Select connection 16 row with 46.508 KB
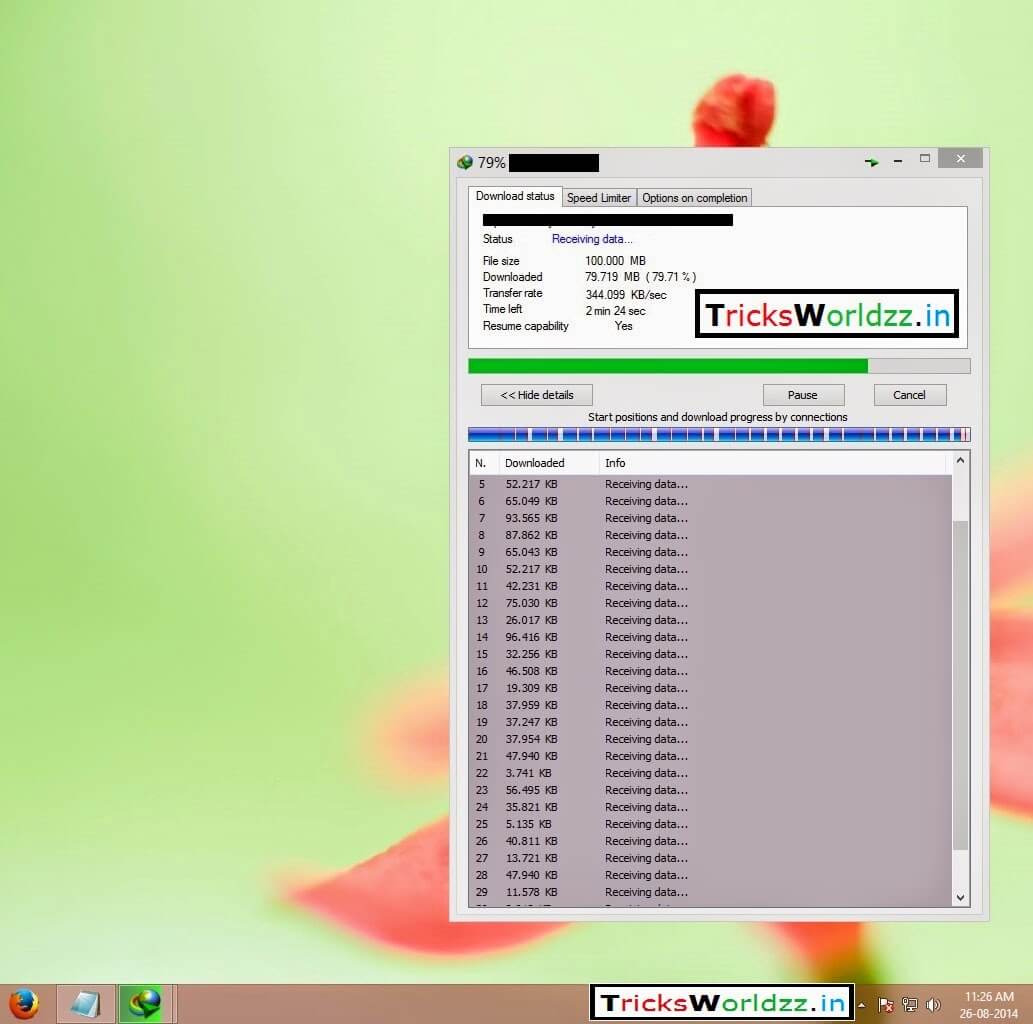 pos(712,671)
